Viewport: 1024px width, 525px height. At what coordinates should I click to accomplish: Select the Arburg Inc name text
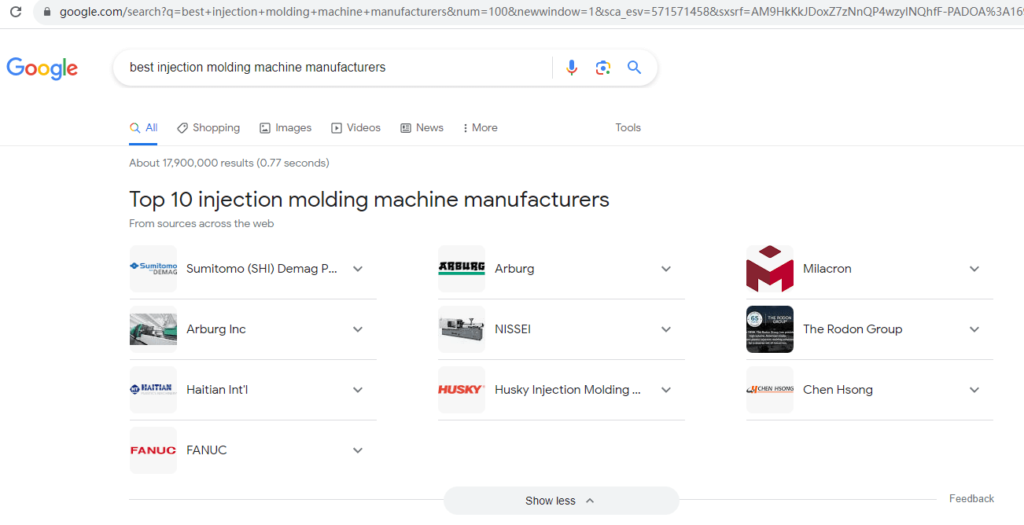(x=216, y=329)
